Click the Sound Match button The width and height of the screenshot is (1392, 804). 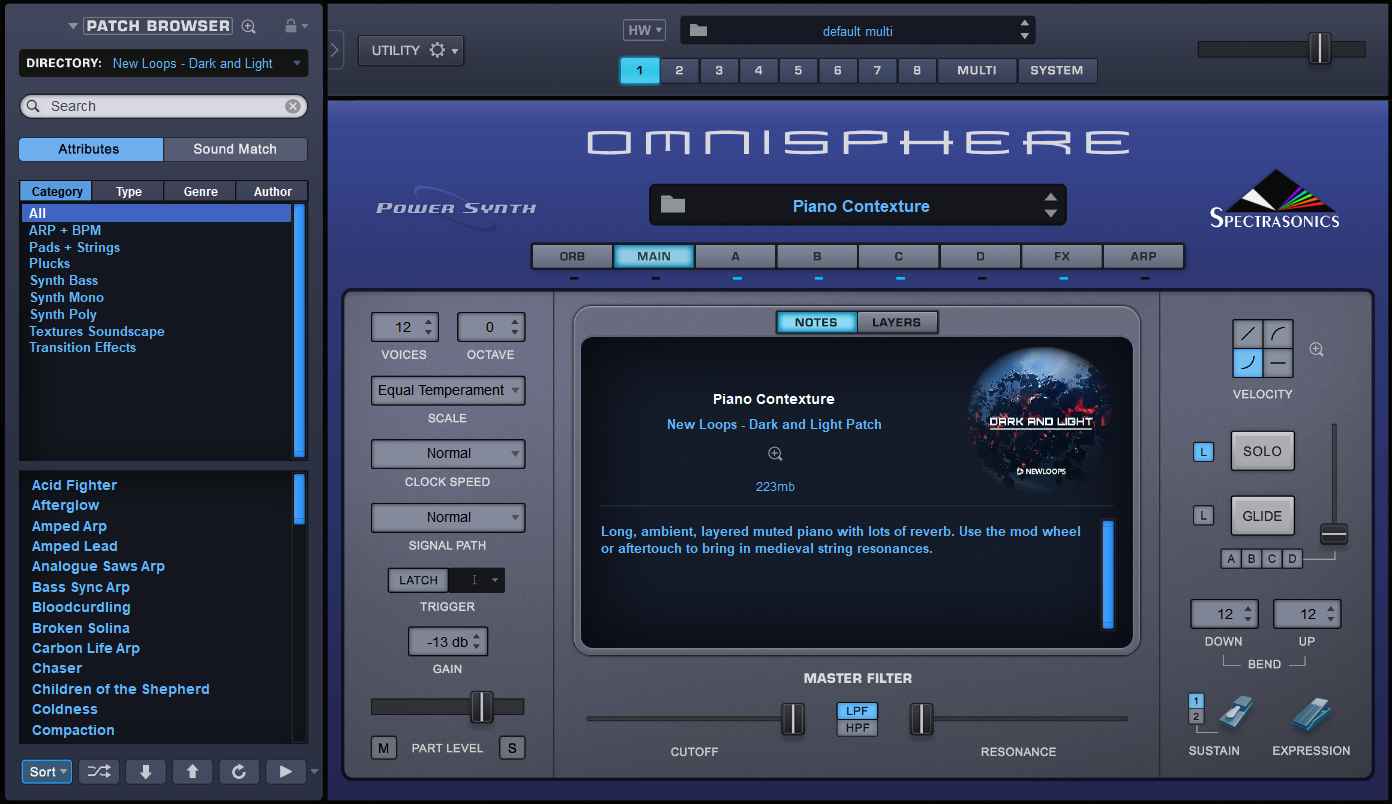pyautogui.click(x=235, y=149)
